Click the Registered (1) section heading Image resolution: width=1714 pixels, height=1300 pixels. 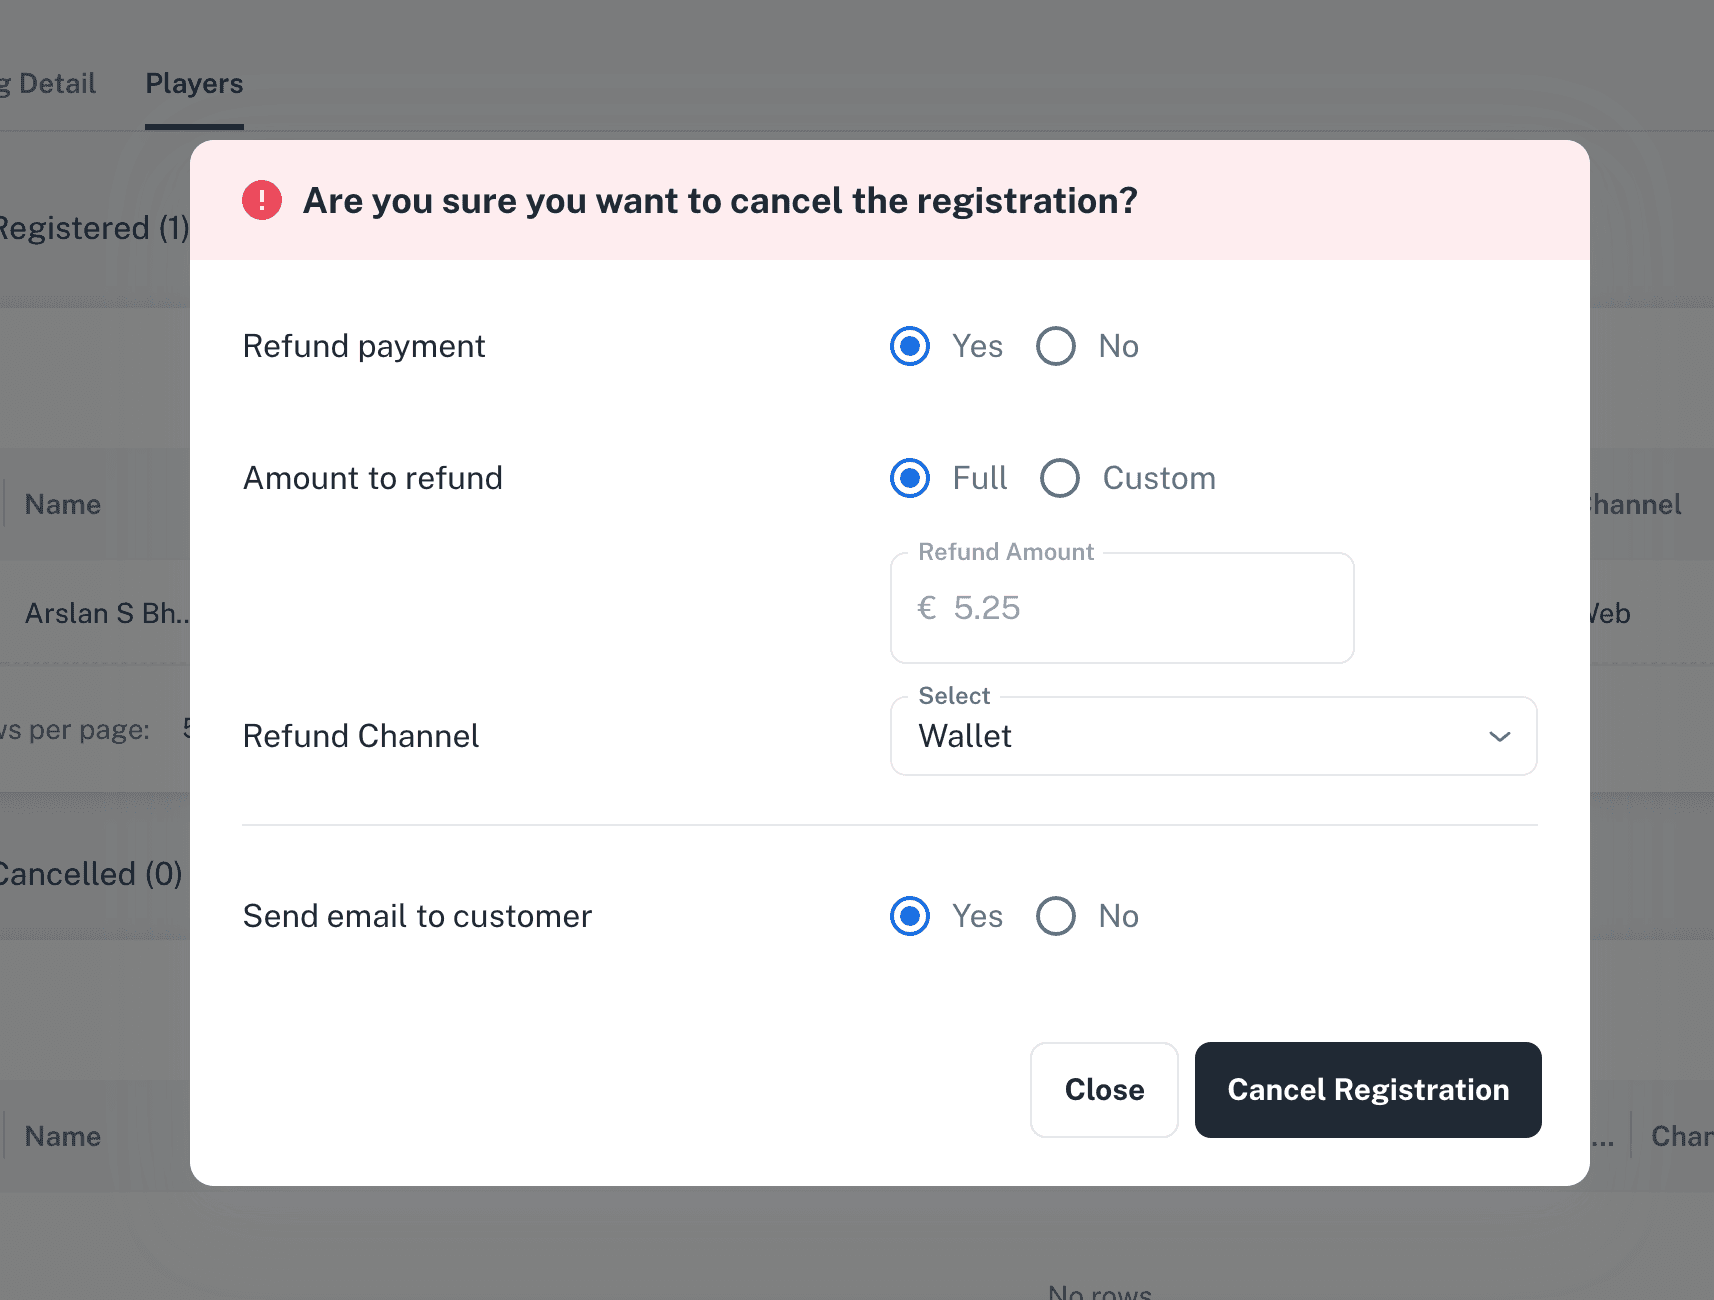(x=93, y=228)
